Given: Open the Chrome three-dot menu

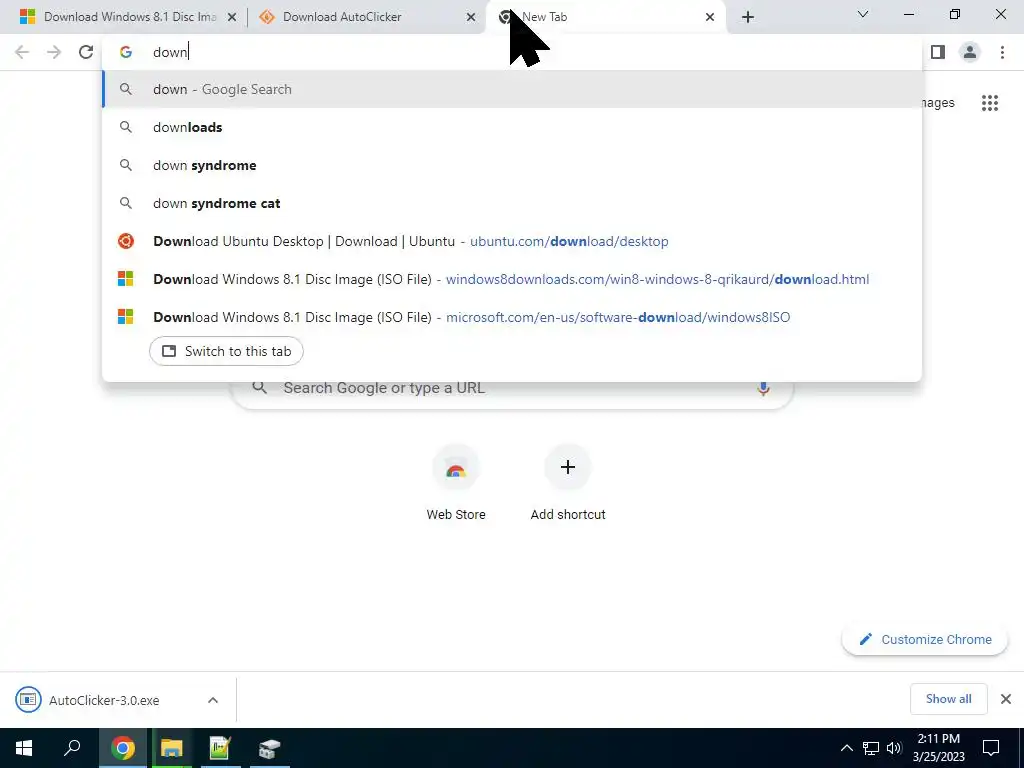Looking at the screenshot, I should pos(1002,52).
